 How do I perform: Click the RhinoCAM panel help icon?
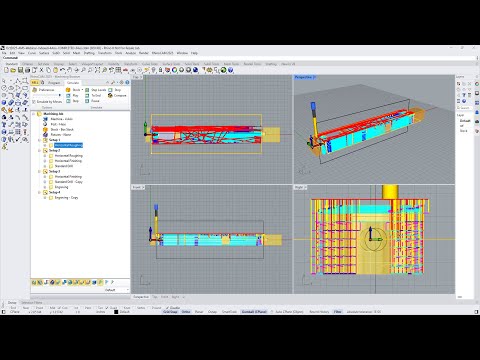coord(127,82)
